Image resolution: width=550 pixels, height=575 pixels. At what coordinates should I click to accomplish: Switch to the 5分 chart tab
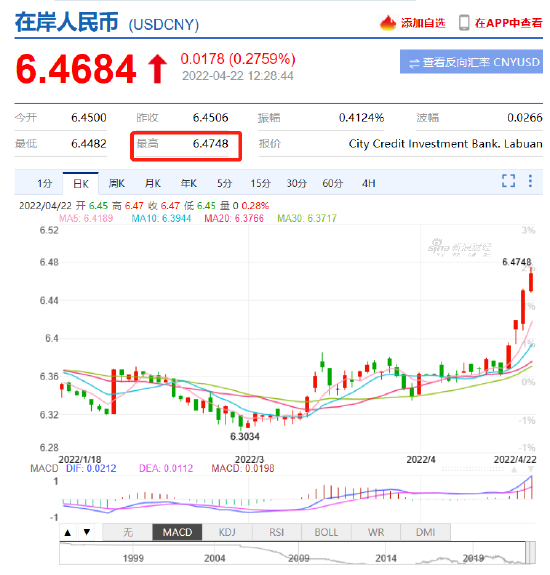(x=224, y=183)
